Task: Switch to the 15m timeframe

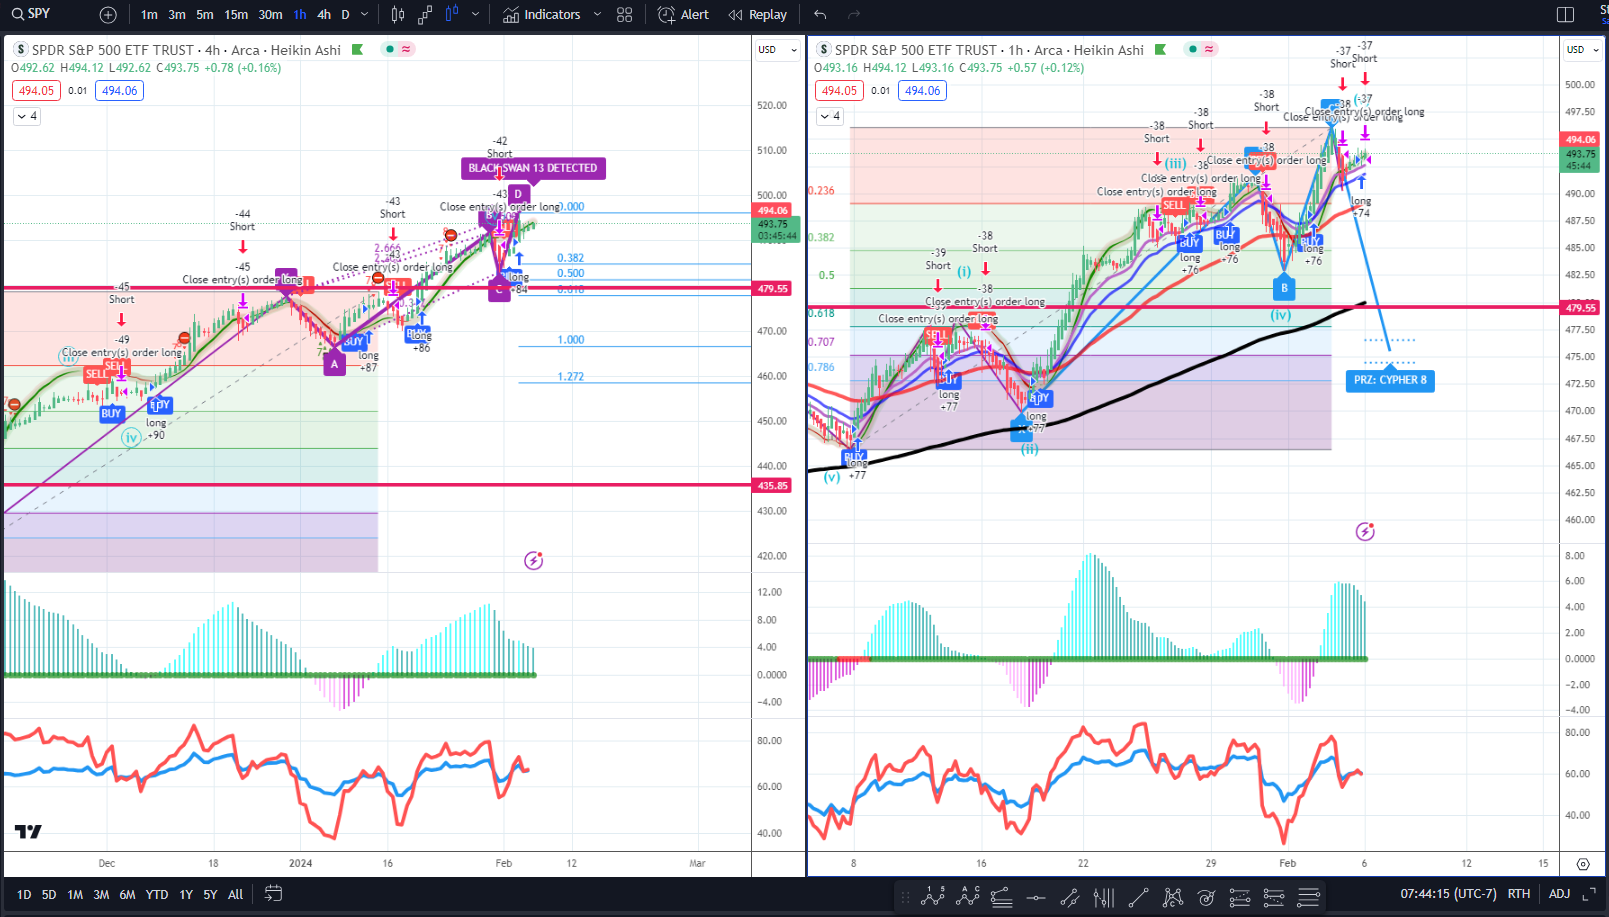Action: [236, 15]
